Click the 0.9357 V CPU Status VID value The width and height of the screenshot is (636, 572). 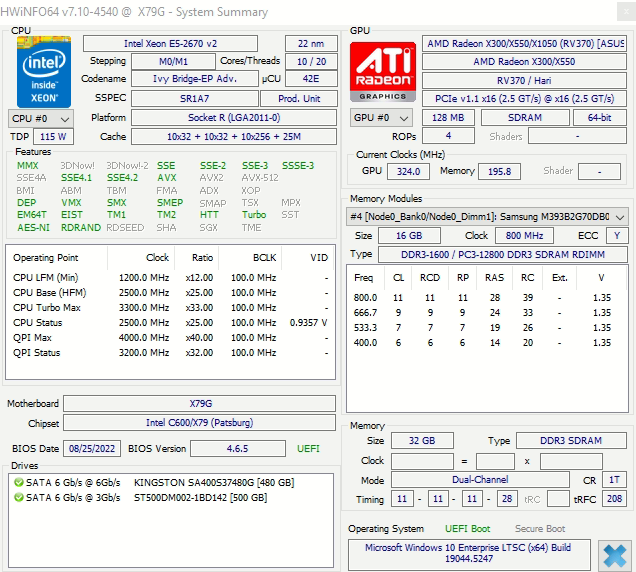click(x=308, y=323)
